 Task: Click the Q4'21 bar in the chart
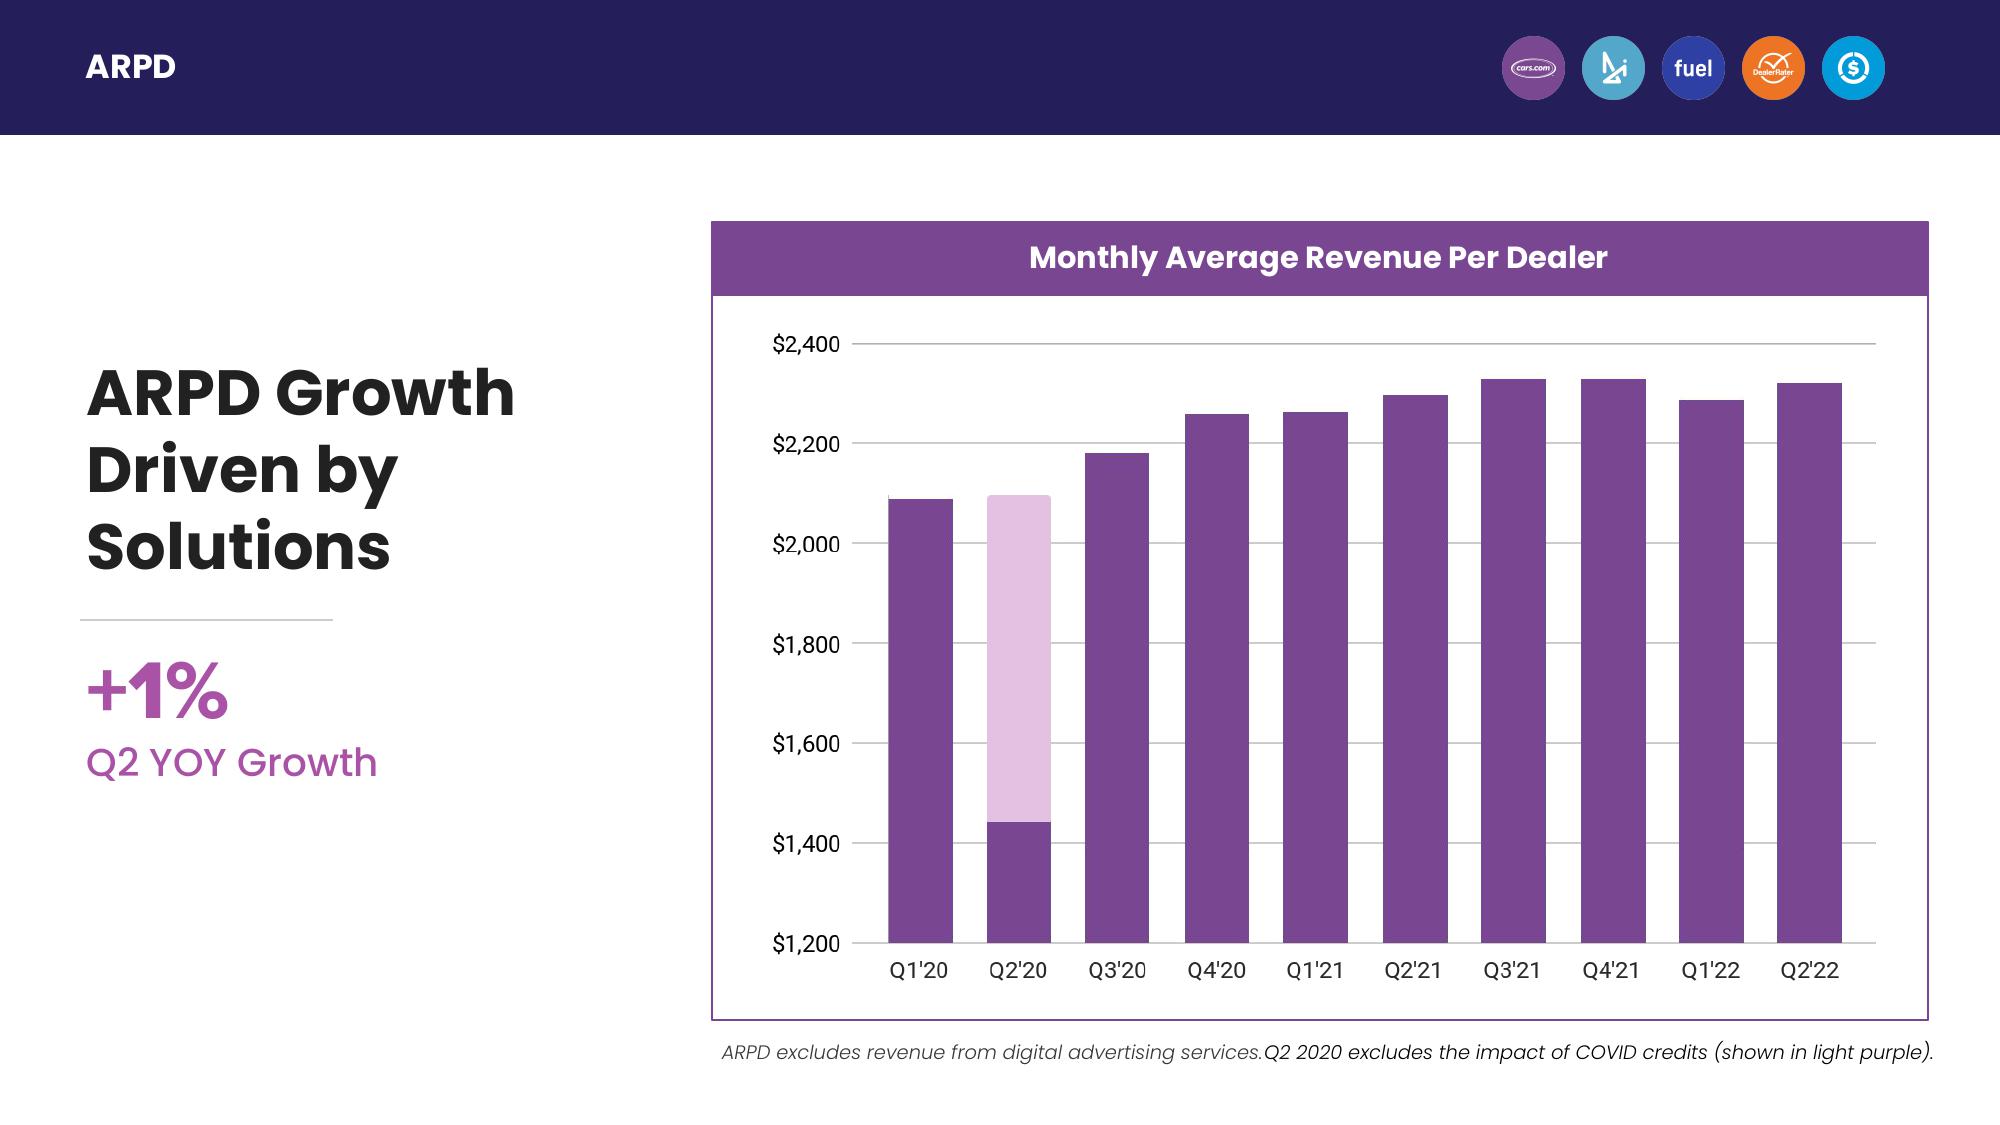(1613, 660)
